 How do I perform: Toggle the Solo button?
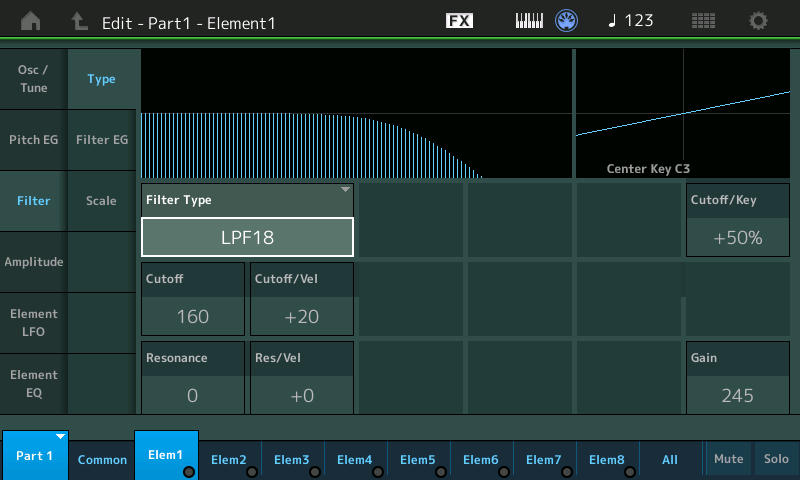[777, 459]
